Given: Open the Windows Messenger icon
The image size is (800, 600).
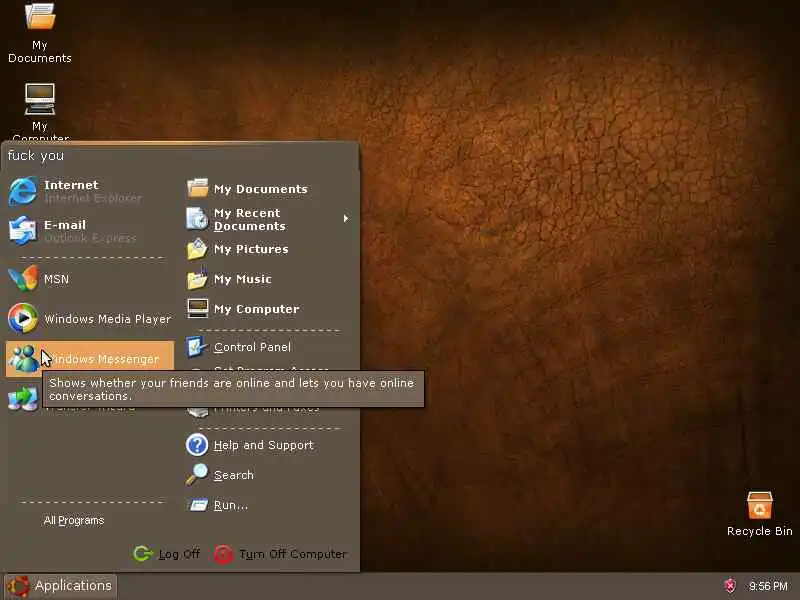Looking at the screenshot, I should click(23, 359).
